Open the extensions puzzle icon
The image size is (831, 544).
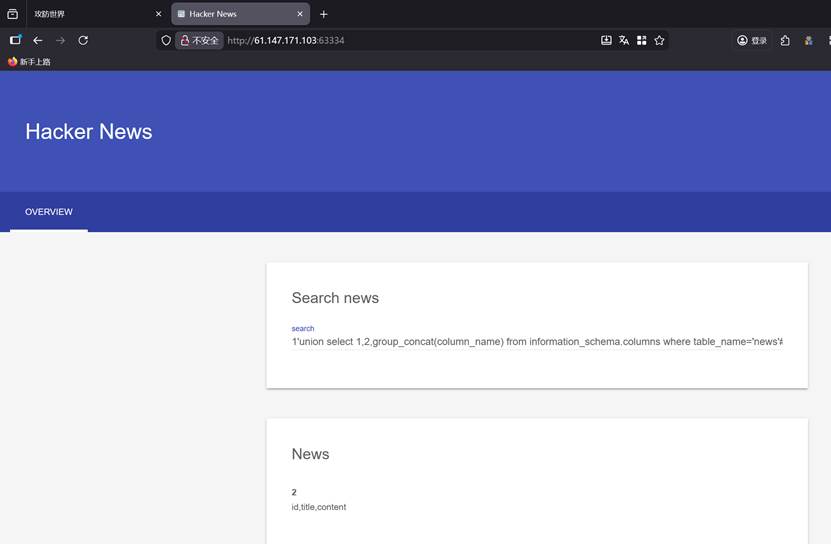click(x=785, y=40)
